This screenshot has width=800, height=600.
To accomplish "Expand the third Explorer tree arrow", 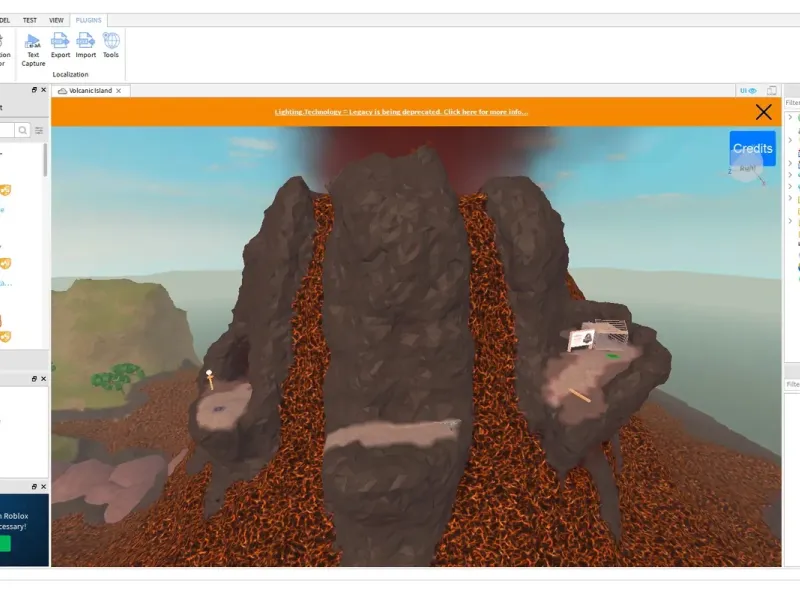I will [x=790, y=163].
